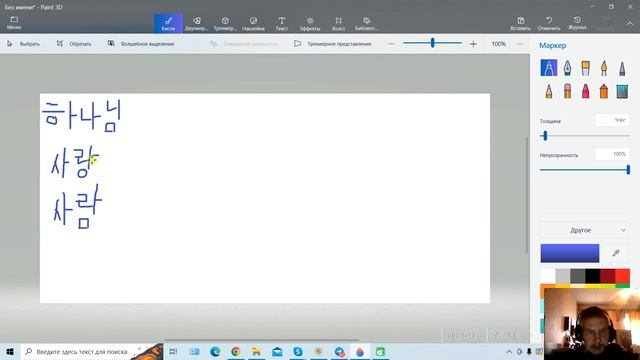Click the Windows Start button
The height and width of the screenshot is (360, 640).
(10, 351)
